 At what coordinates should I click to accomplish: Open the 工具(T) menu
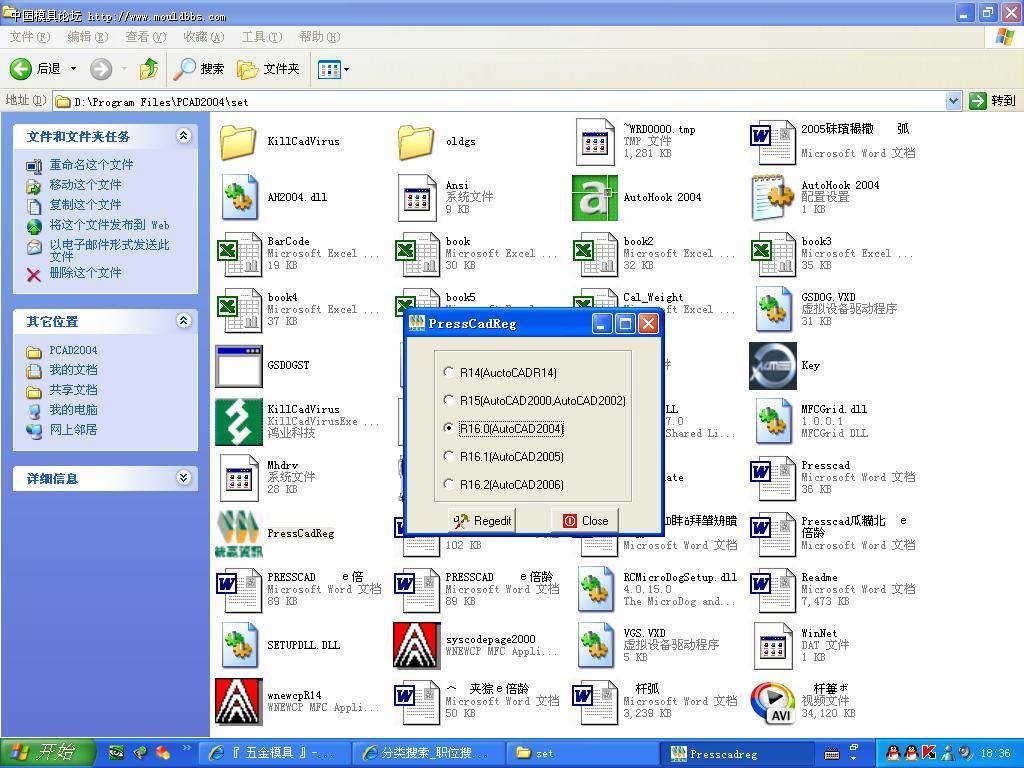(262, 37)
